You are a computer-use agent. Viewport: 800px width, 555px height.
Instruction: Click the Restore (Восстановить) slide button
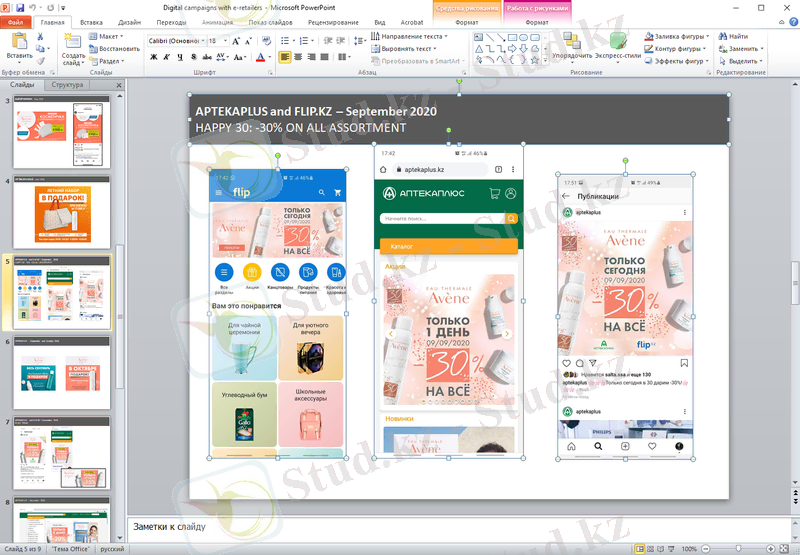114,48
